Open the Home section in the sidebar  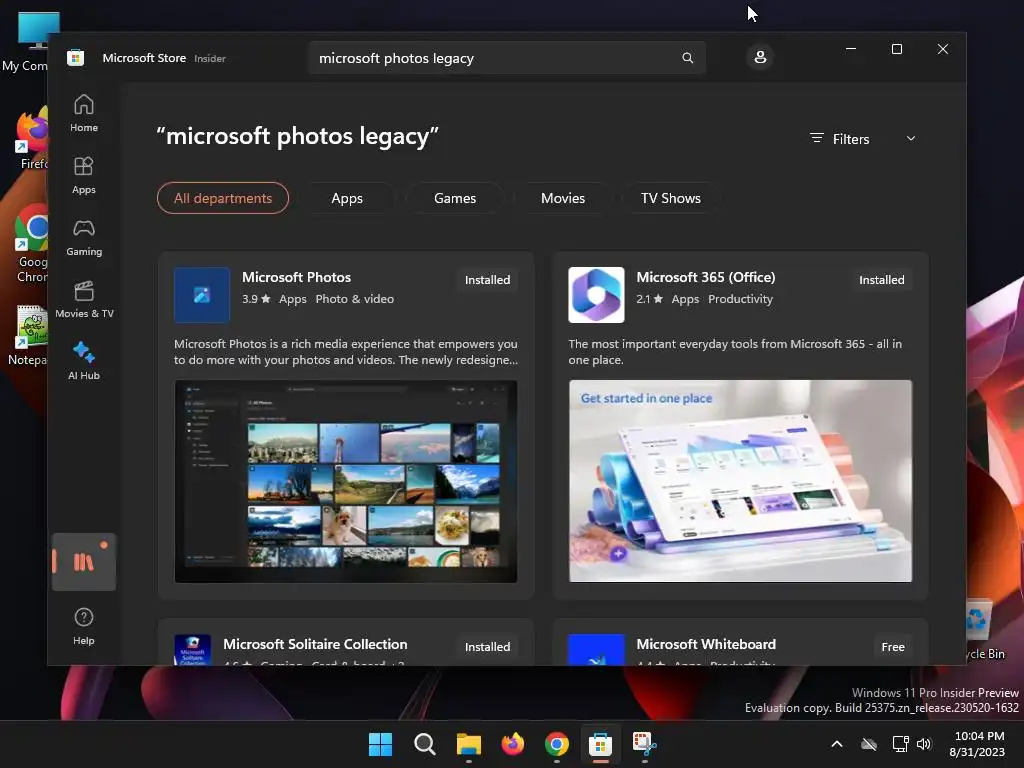point(84,114)
